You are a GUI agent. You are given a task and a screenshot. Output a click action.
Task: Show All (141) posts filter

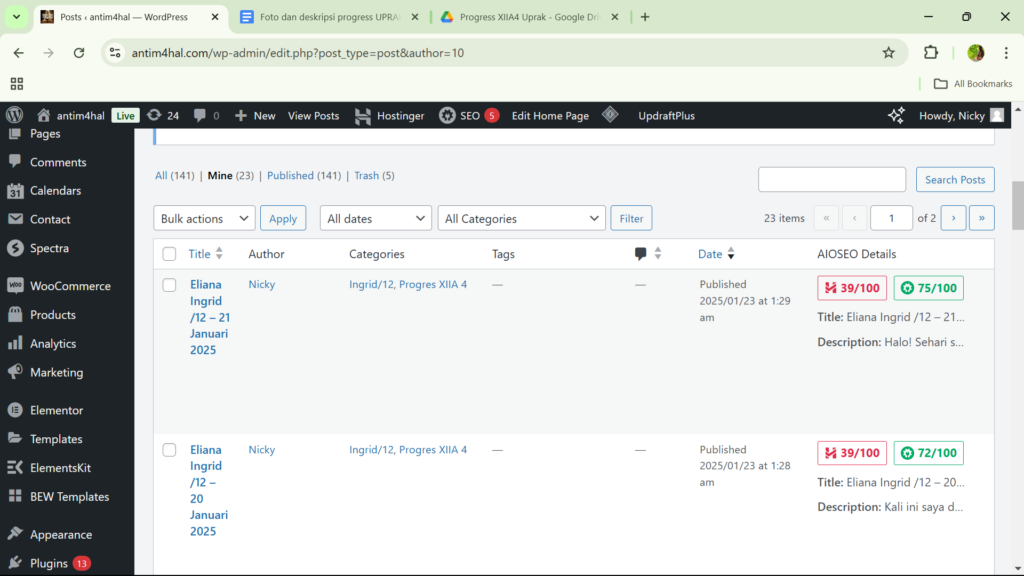click(174, 176)
